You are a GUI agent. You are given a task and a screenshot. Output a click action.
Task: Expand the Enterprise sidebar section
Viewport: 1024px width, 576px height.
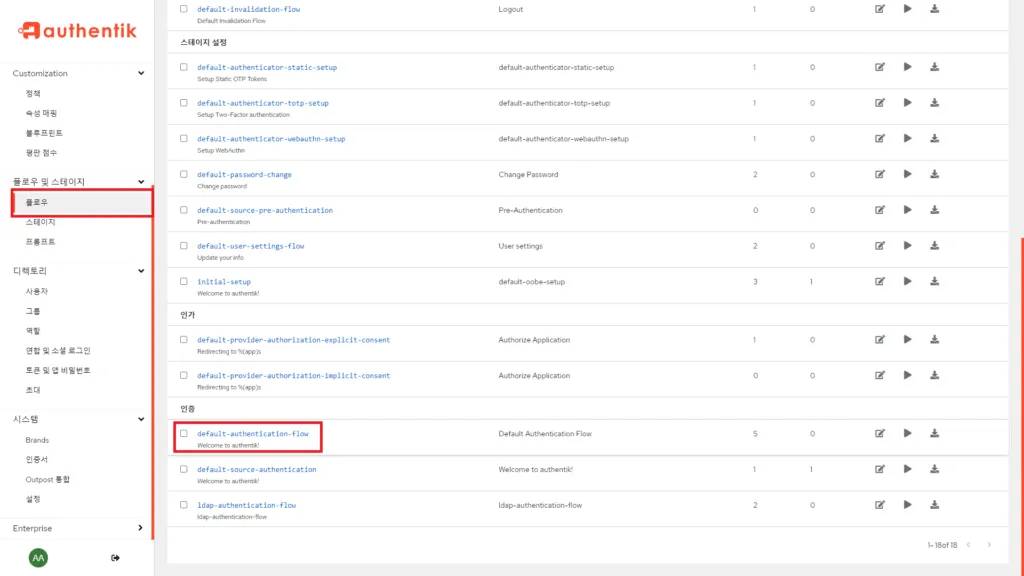point(141,528)
